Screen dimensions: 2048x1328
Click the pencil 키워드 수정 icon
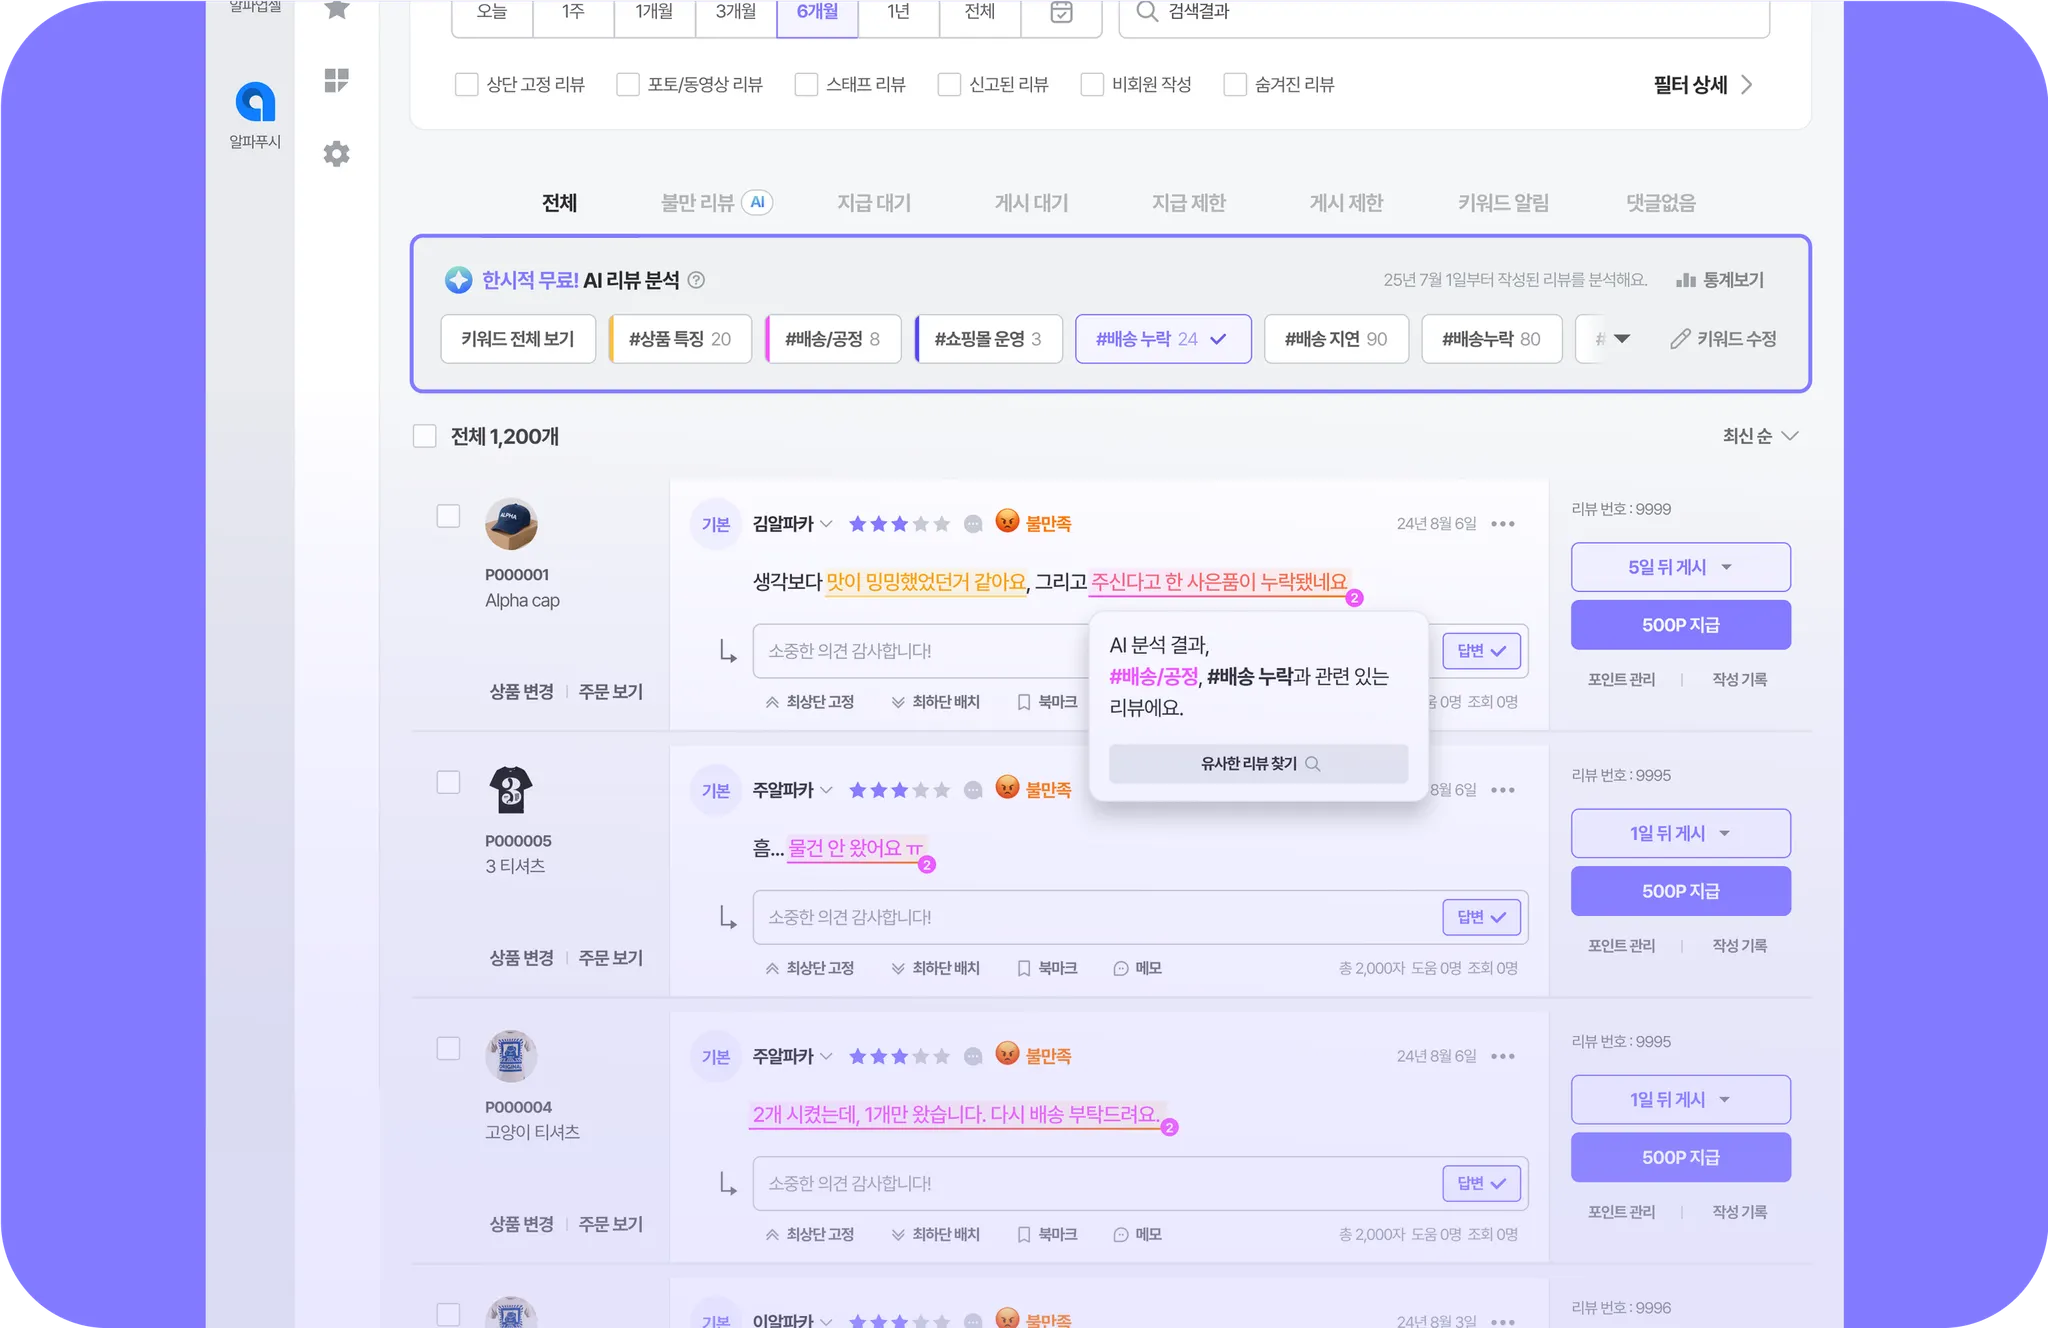(1680, 339)
